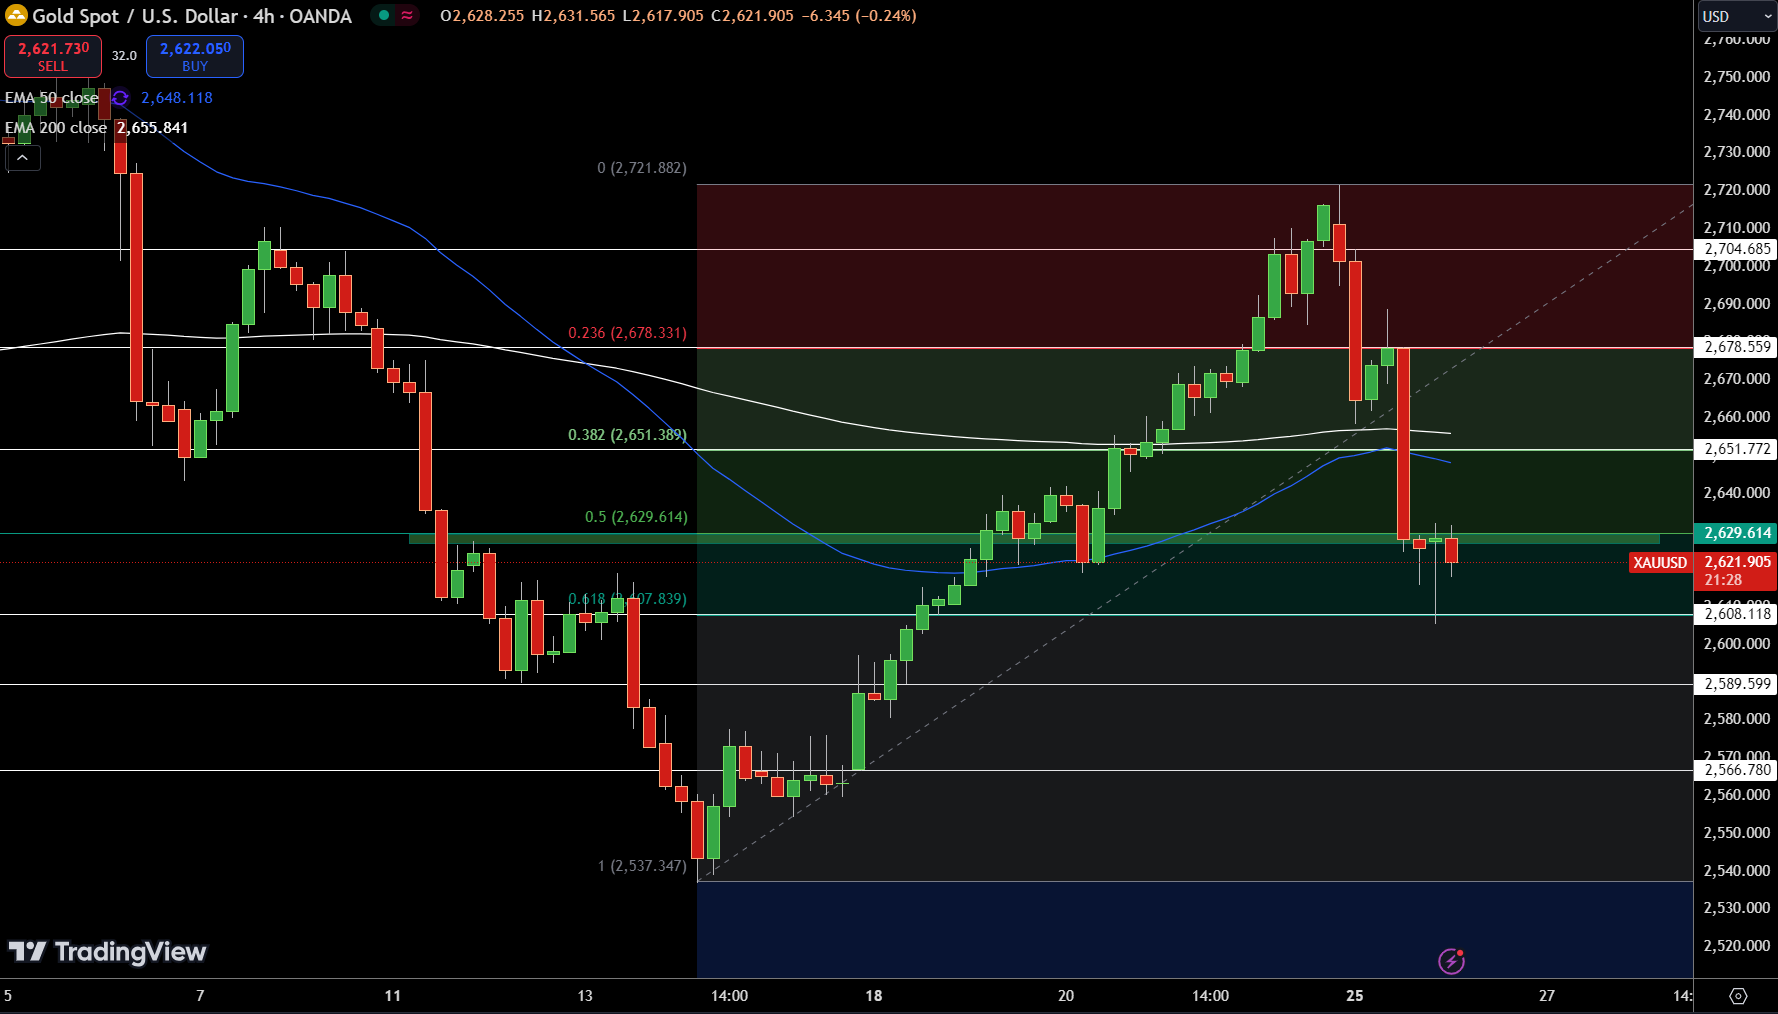Click the 2,520.000 tick on price scale

tap(1737, 946)
